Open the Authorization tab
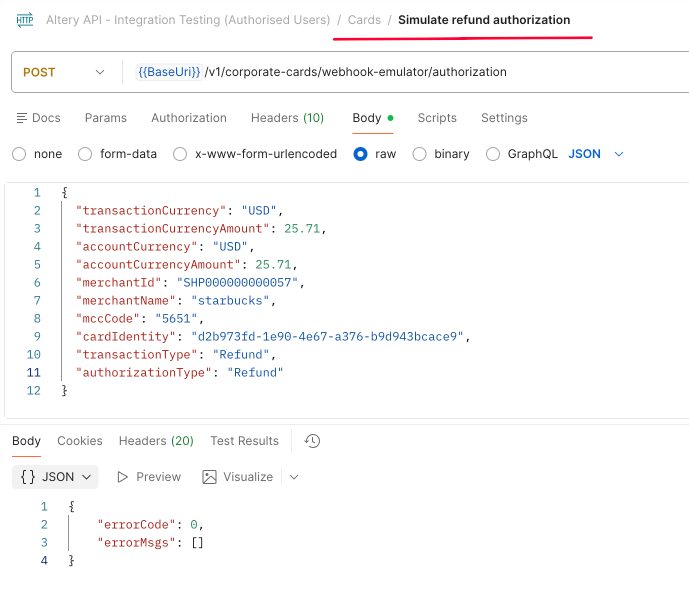 point(189,118)
